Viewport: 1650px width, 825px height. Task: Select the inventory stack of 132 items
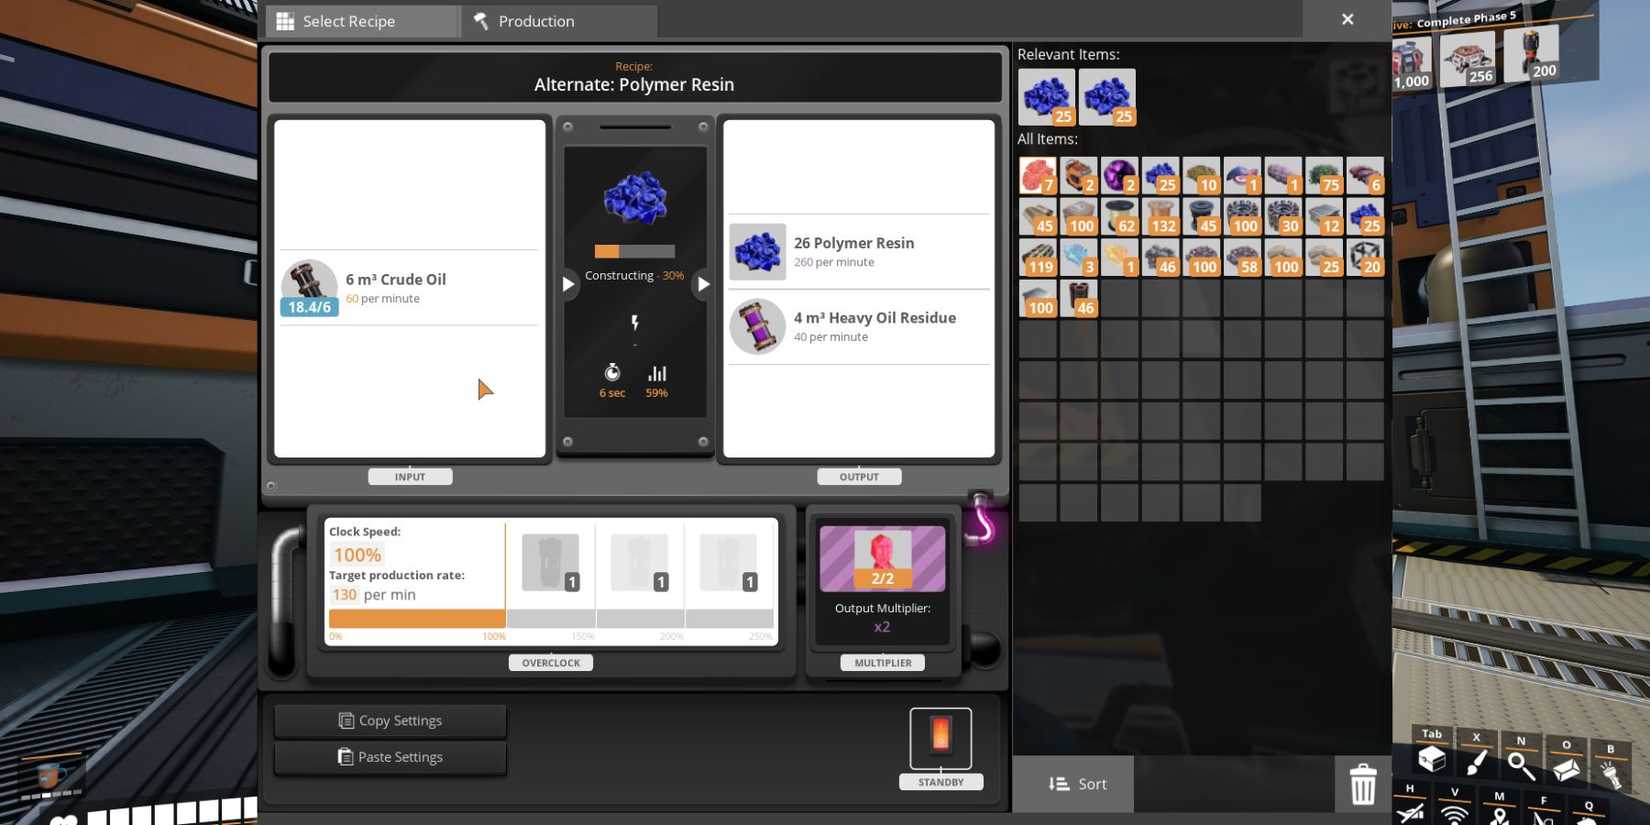pos(1160,216)
